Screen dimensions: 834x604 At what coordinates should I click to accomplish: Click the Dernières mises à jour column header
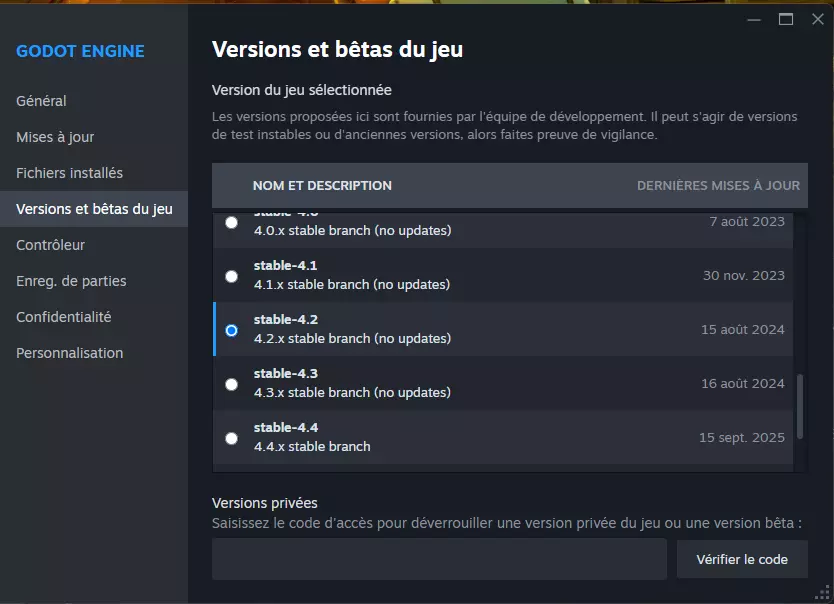pyautogui.click(x=718, y=186)
